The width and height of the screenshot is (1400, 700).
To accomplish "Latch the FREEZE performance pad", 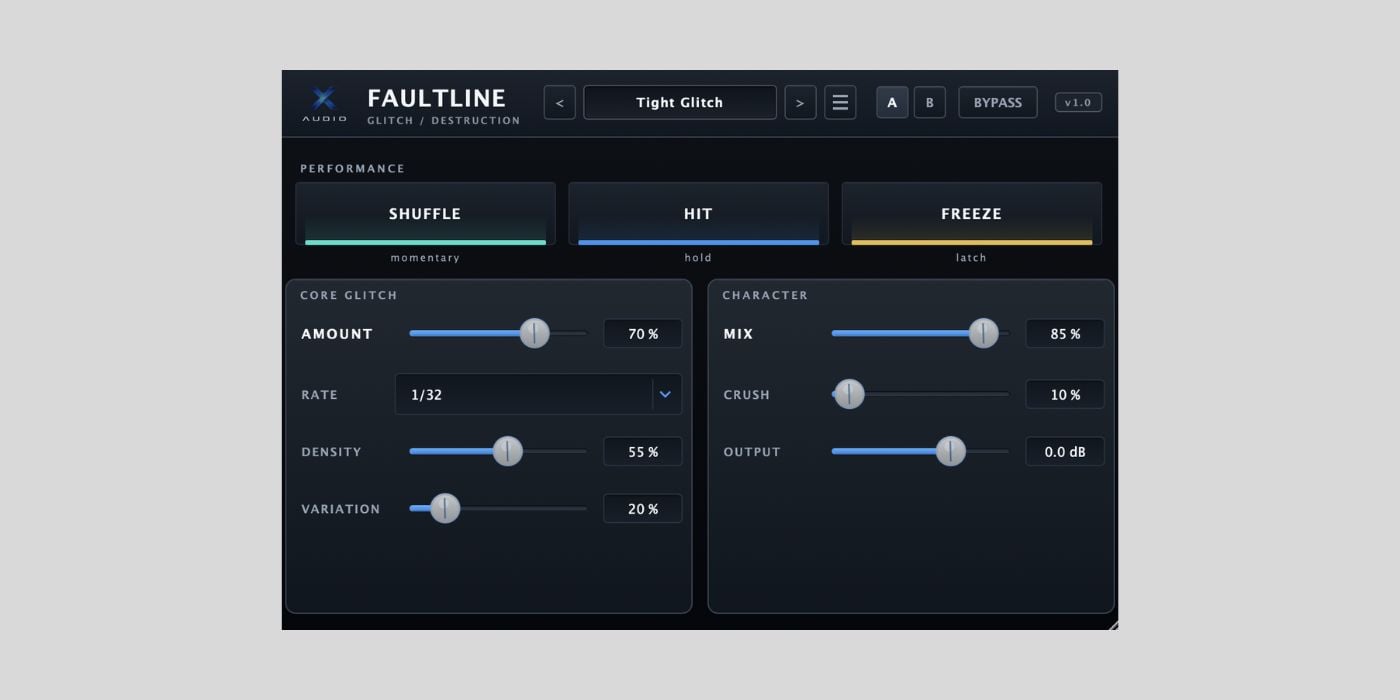I will coord(971,214).
